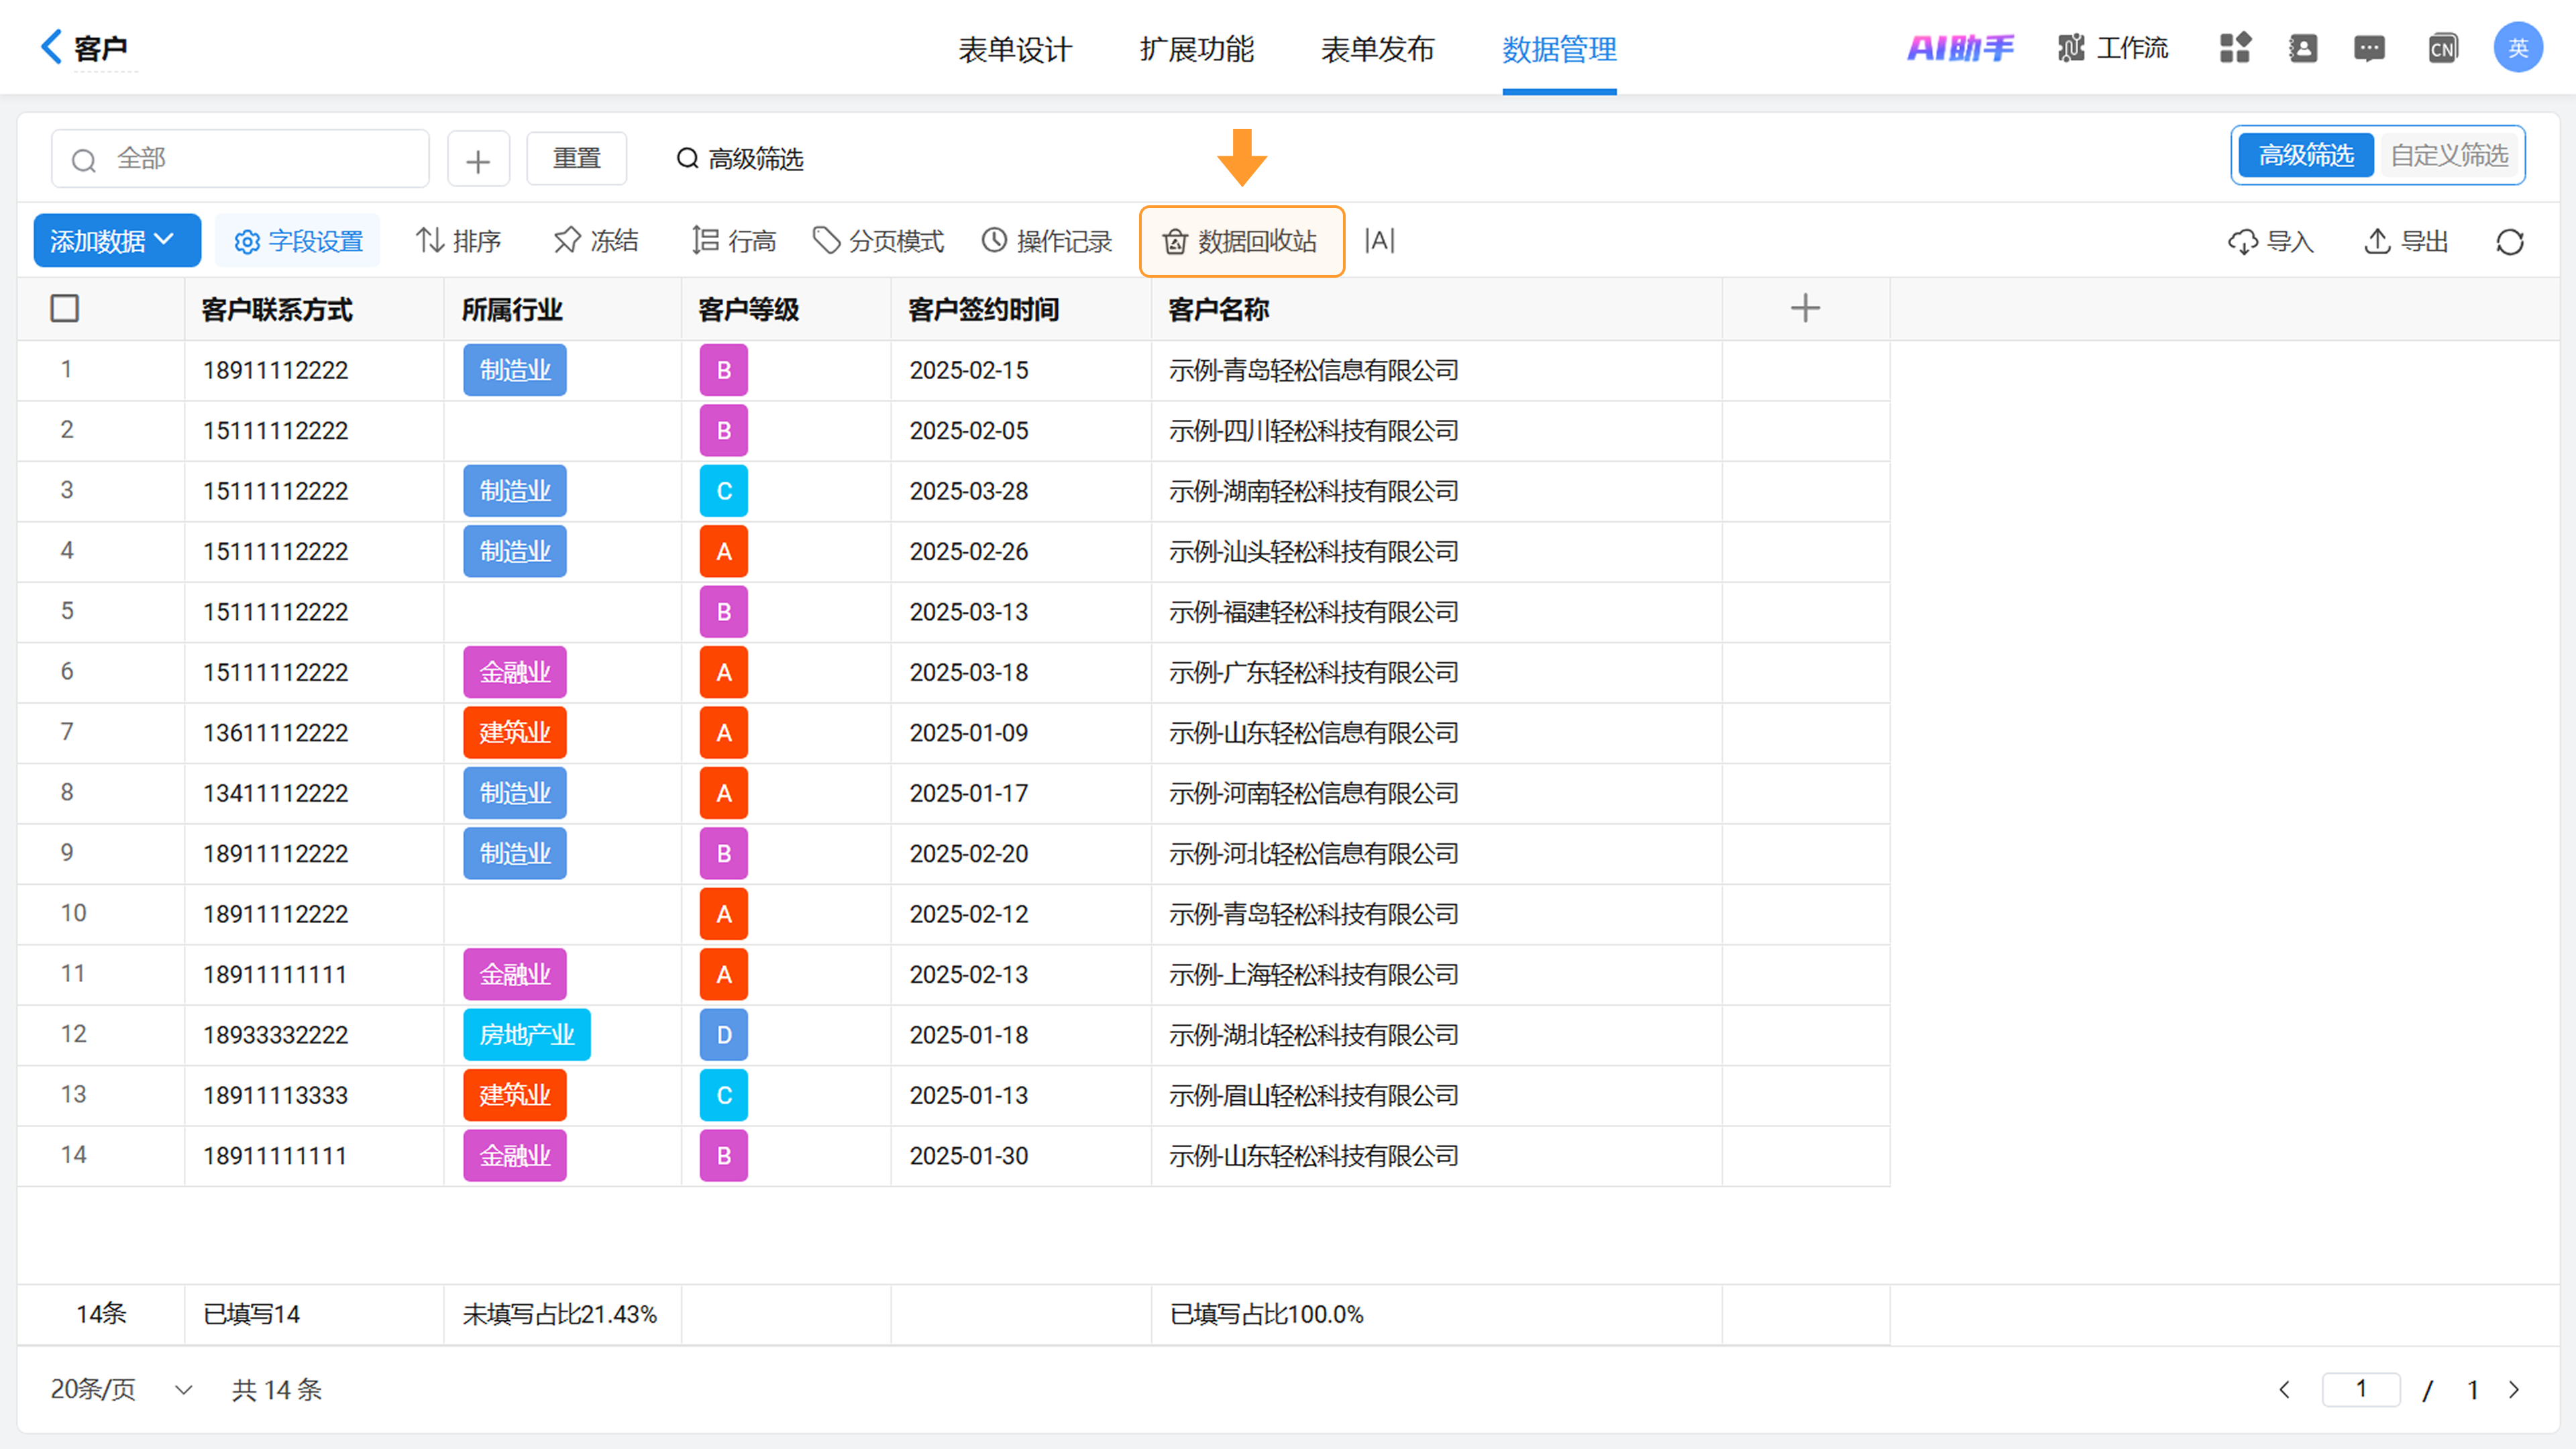Click the 重置 reset button
This screenshot has width=2576, height=1449.
click(577, 158)
